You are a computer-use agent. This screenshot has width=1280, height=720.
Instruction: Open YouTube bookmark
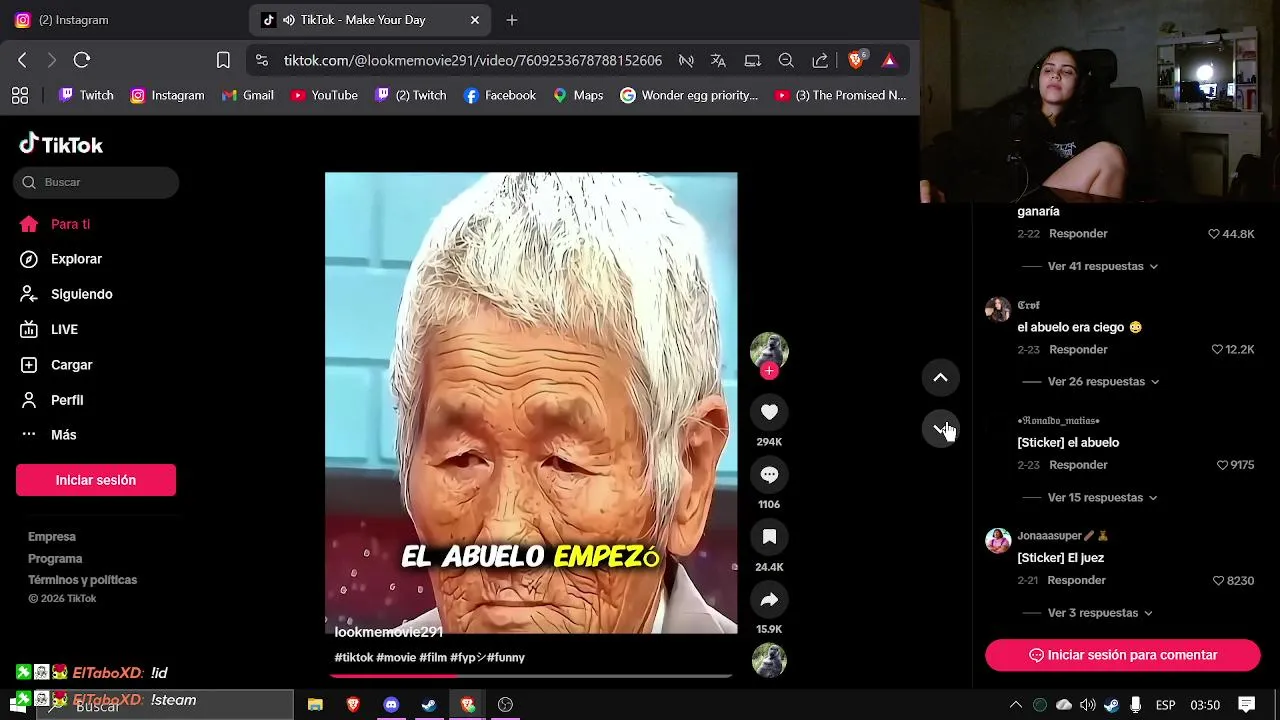[x=324, y=95]
